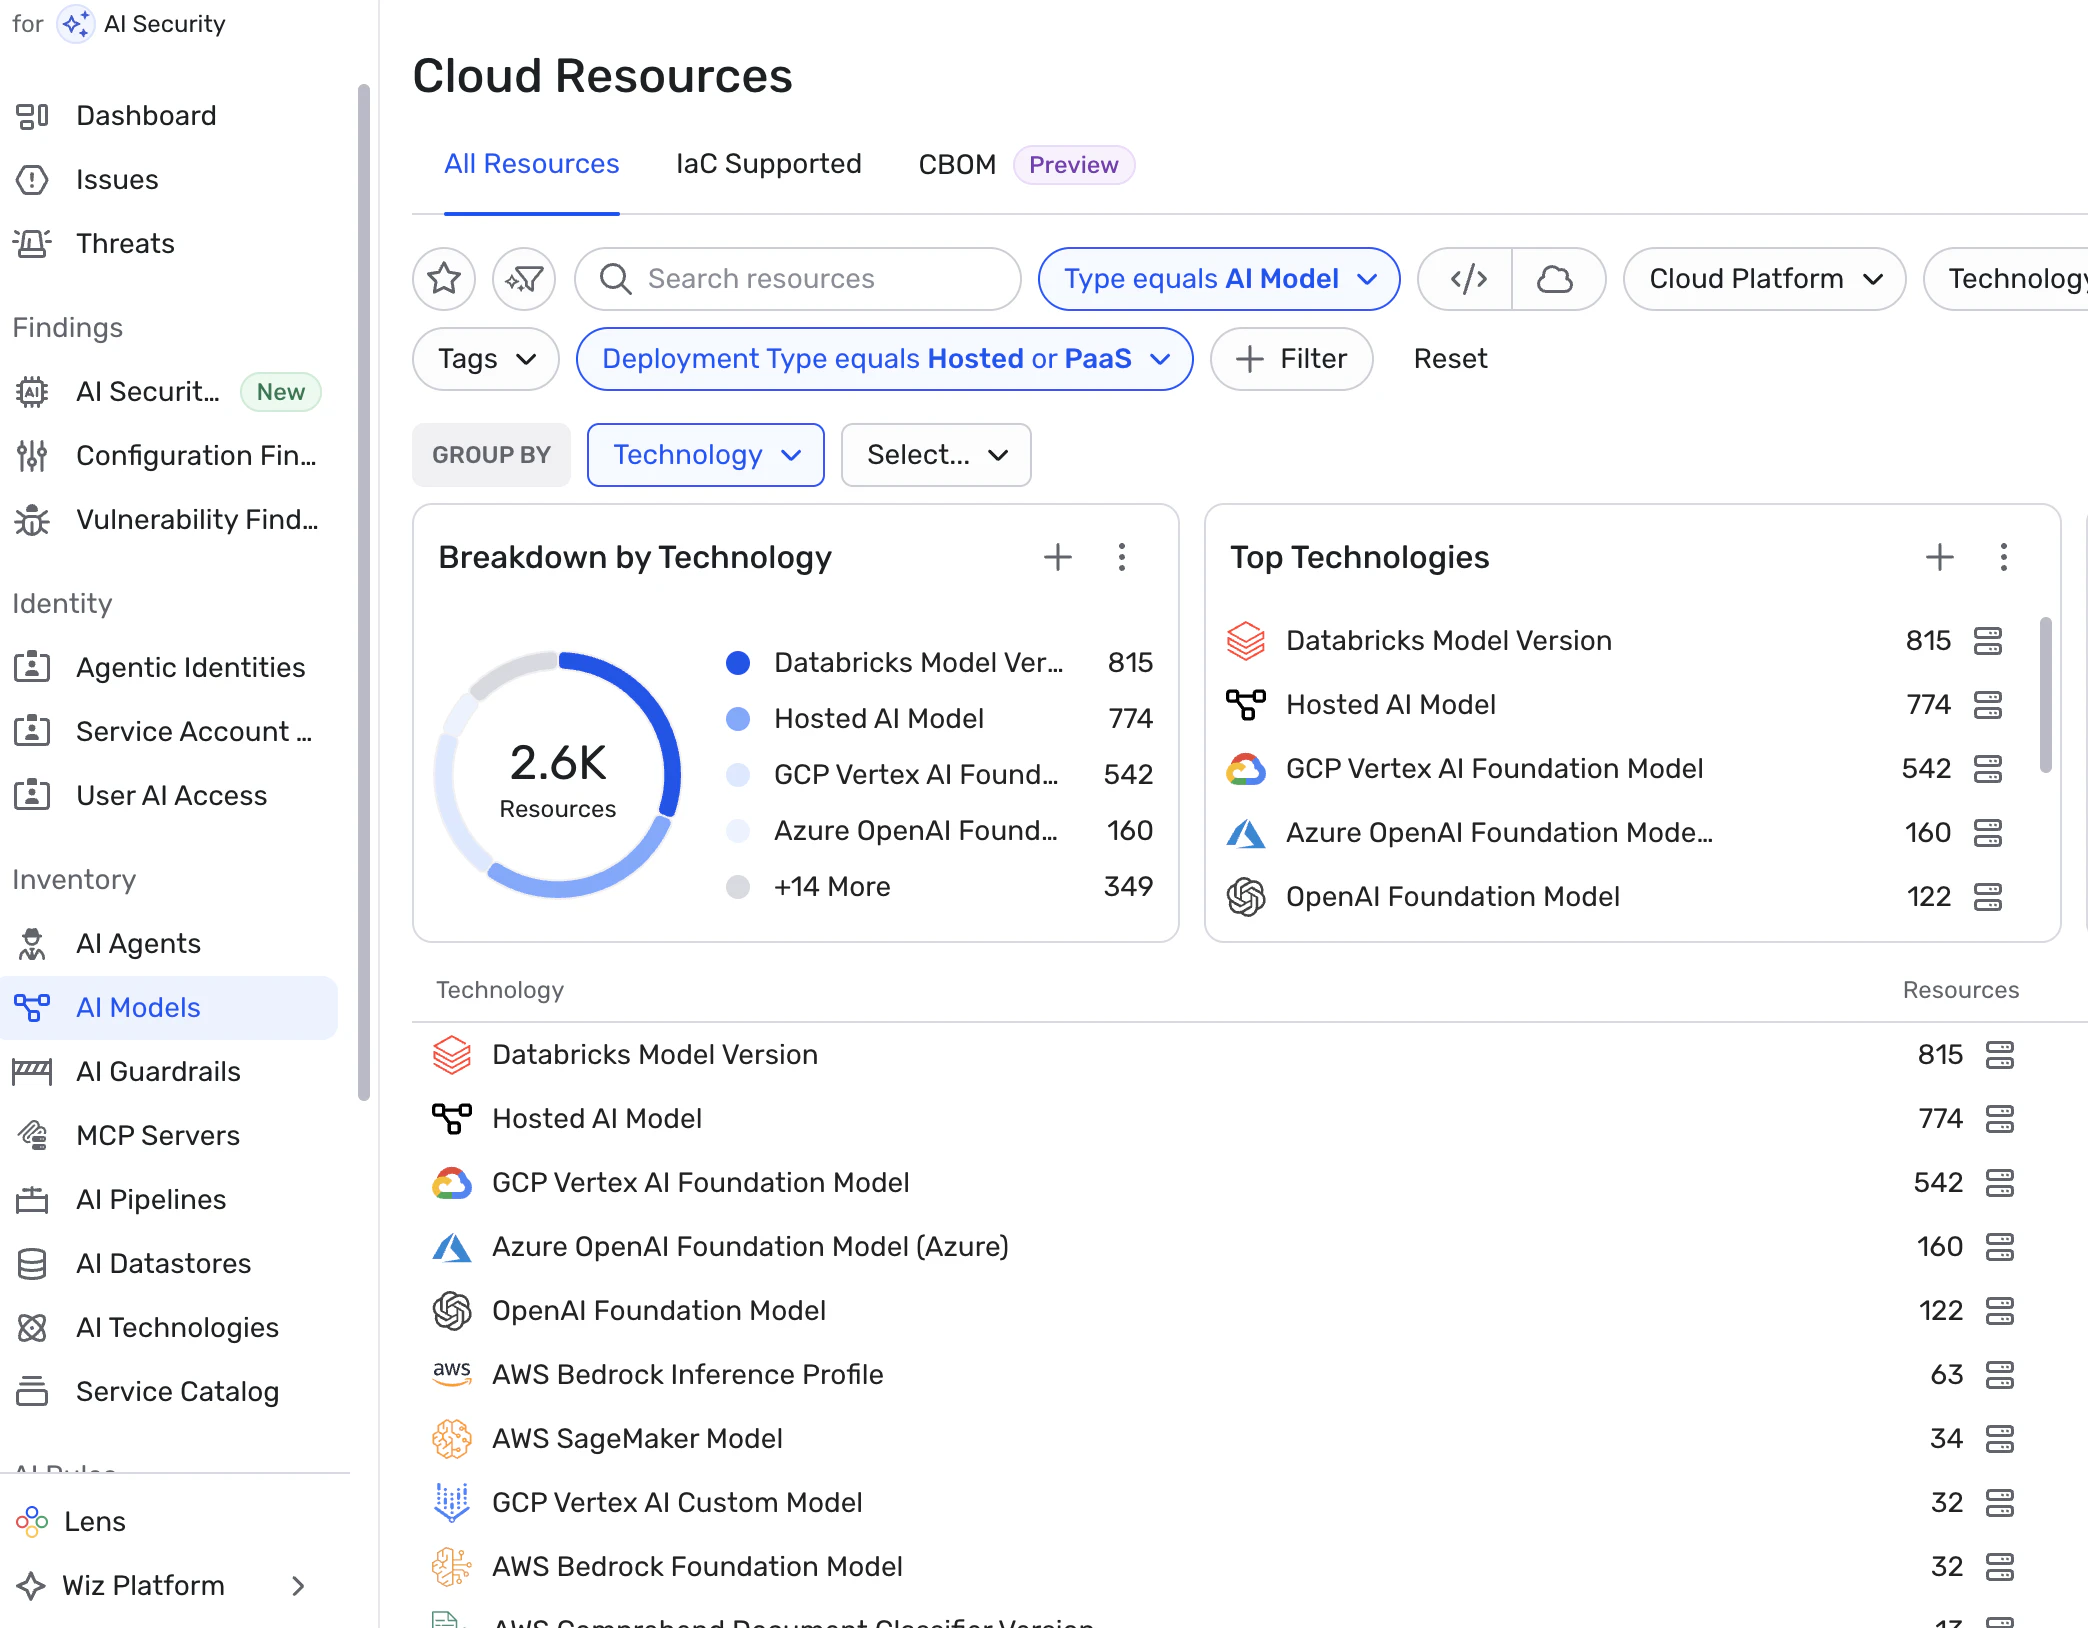The height and width of the screenshot is (1628, 2088).
Task: Toggle the cloud resources view button
Action: 1554,279
